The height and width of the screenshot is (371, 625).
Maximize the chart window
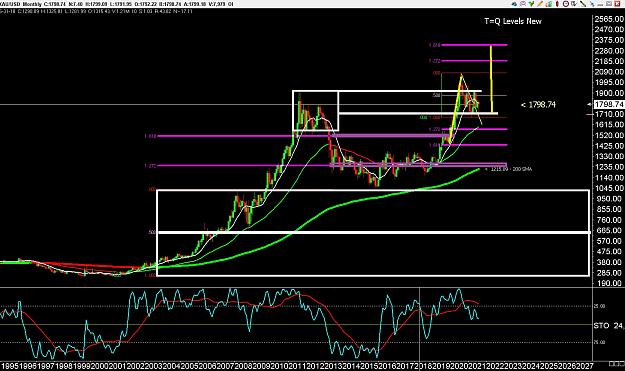609,4
